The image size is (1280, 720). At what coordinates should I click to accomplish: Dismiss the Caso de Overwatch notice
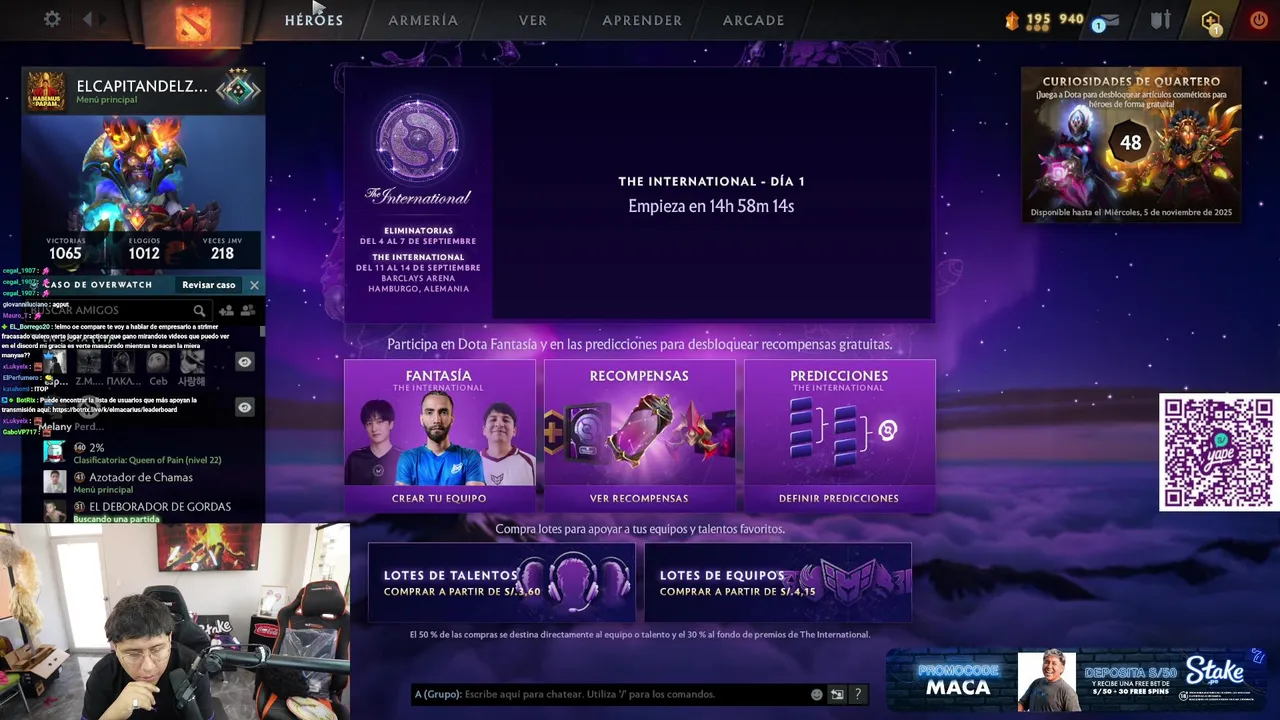(x=254, y=285)
